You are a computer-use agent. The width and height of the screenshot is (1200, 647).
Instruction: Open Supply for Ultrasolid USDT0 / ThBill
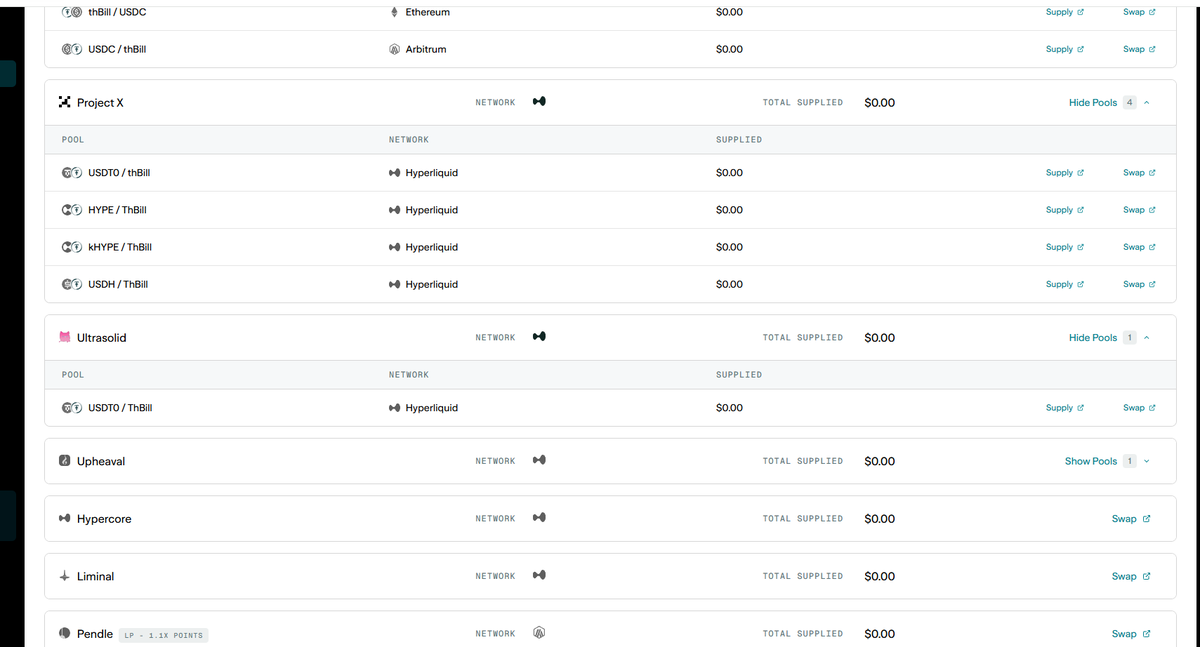point(1065,408)
